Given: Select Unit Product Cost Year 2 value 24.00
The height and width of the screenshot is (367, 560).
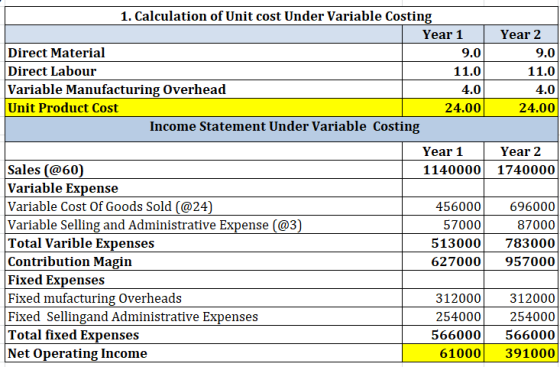Looking at the screenshot, I should [x=521, y=108].
